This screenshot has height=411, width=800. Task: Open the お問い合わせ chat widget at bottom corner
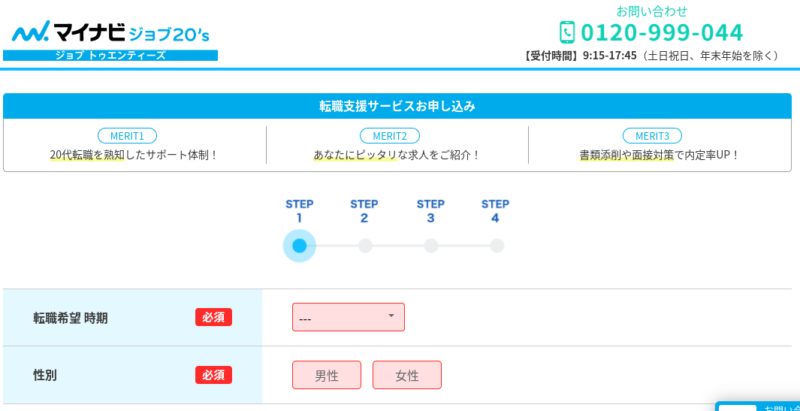click(x=758, y=406)
